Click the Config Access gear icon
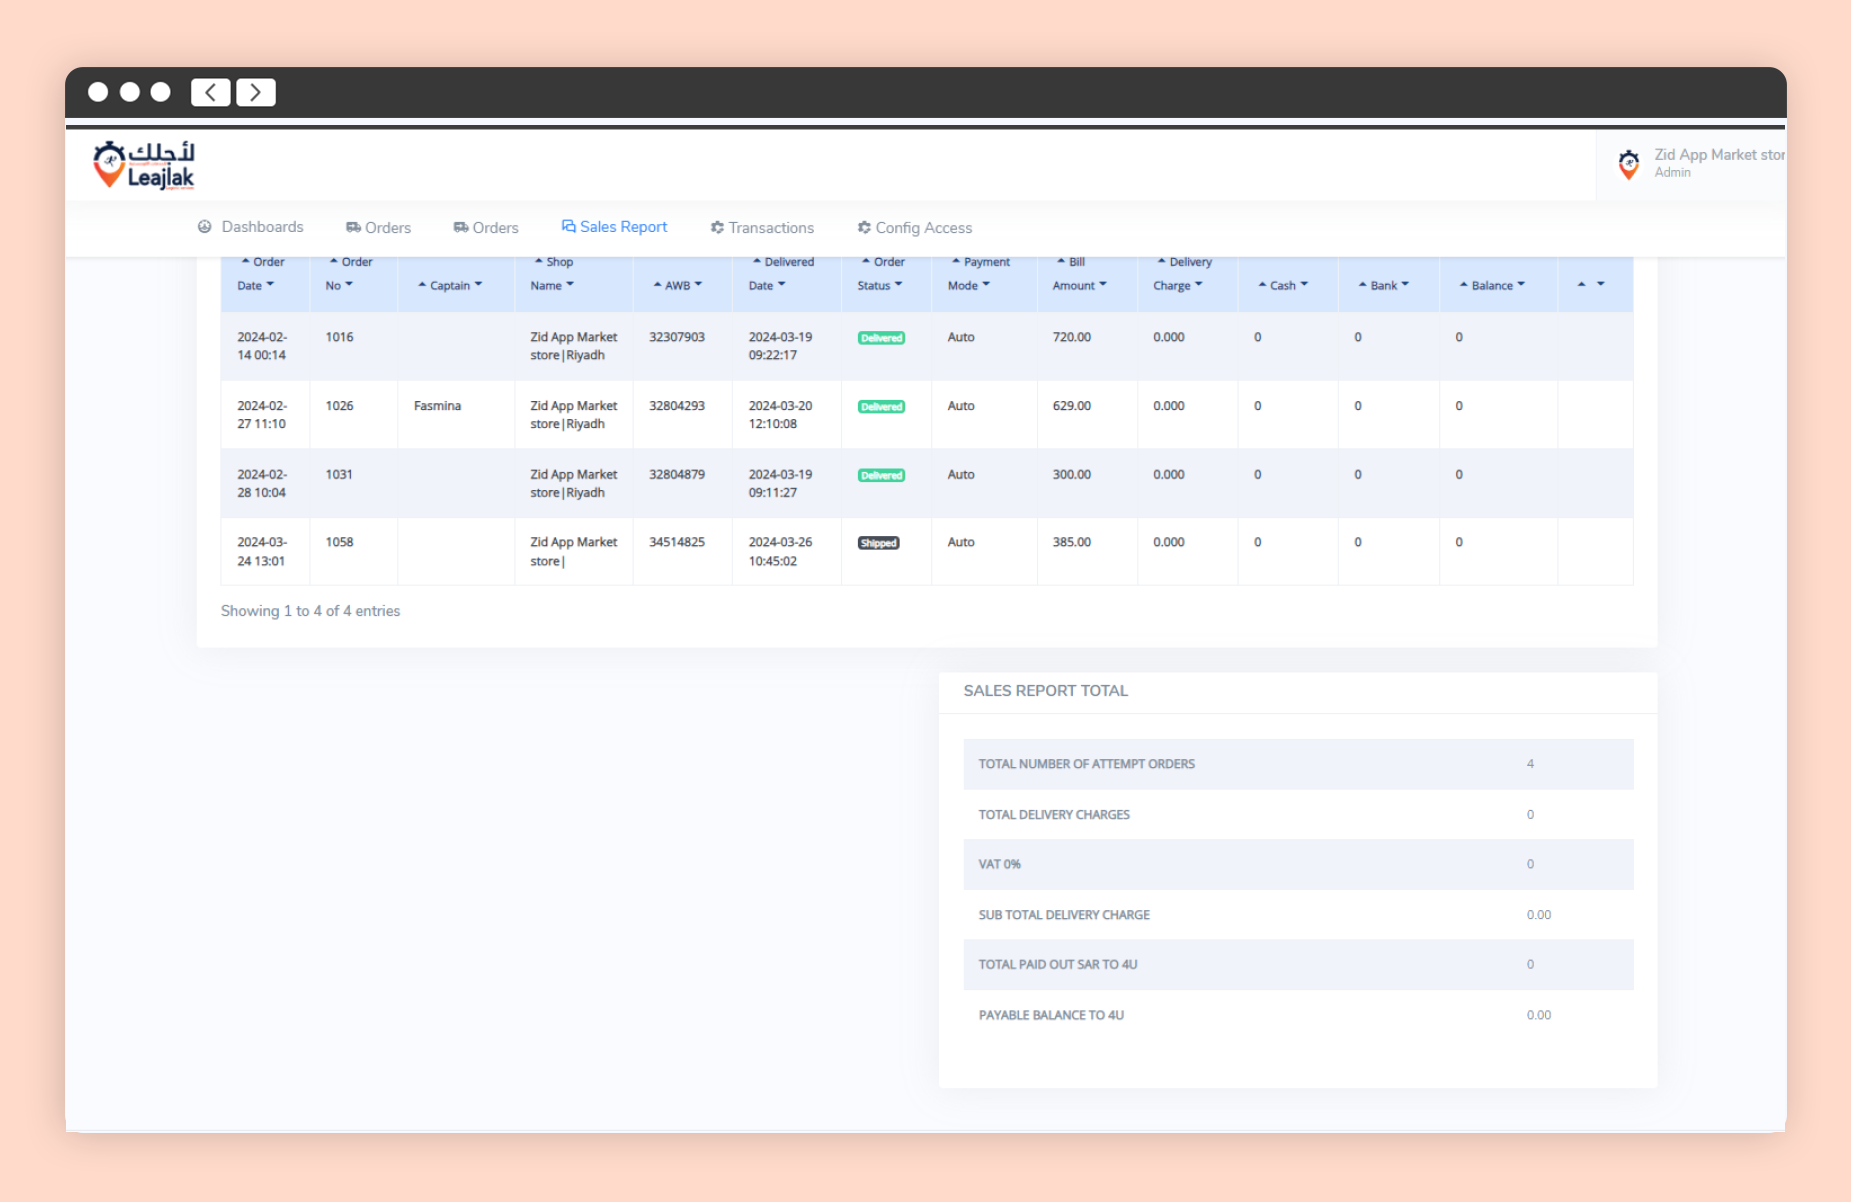The image size is (1851, 1202). [864, 228]
